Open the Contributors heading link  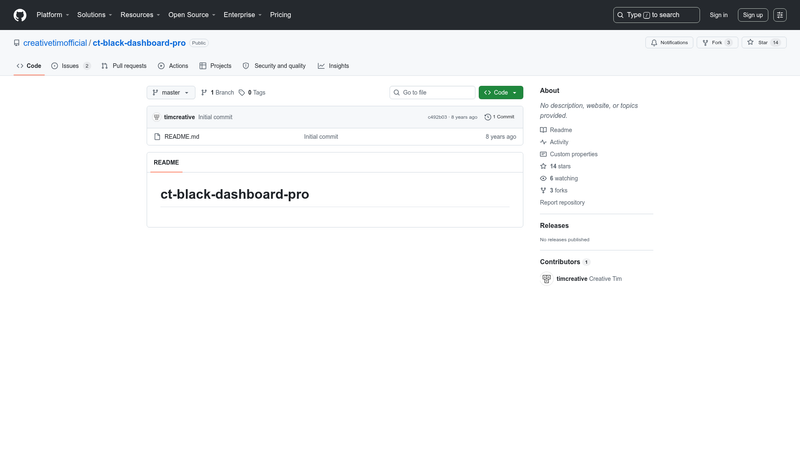pyautogui.click(x=564, y=262)
